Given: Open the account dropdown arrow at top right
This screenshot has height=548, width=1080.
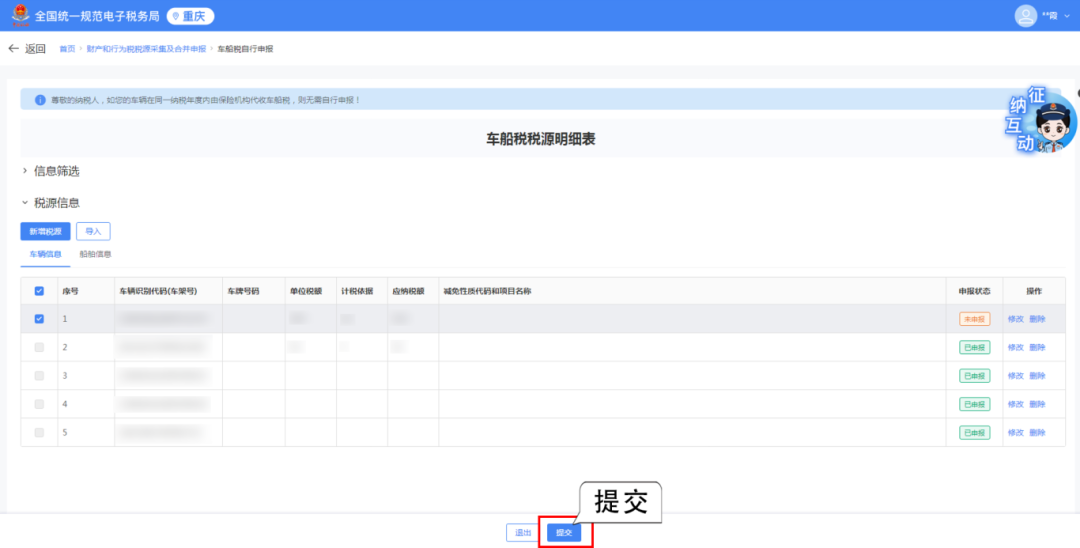Looking at the screenshot, I should [x=1066, y=17].
